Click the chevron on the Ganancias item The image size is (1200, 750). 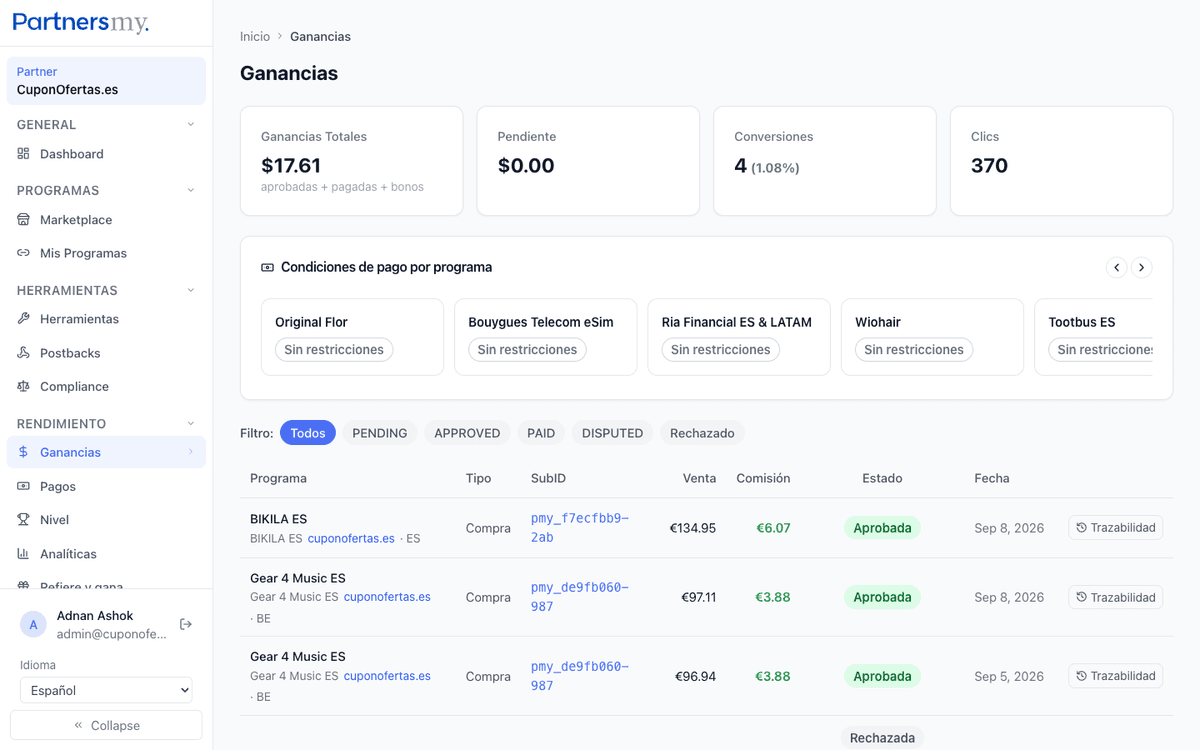[x=191, y=452]
